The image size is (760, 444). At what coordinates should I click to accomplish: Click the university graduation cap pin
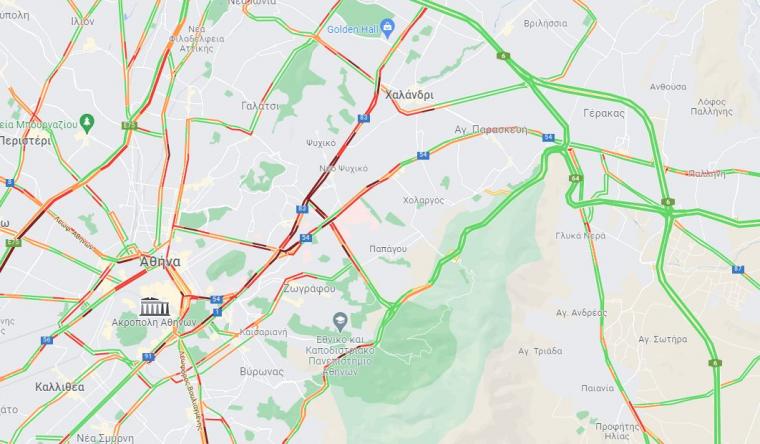pyautogui.click(x=340, y=321)
